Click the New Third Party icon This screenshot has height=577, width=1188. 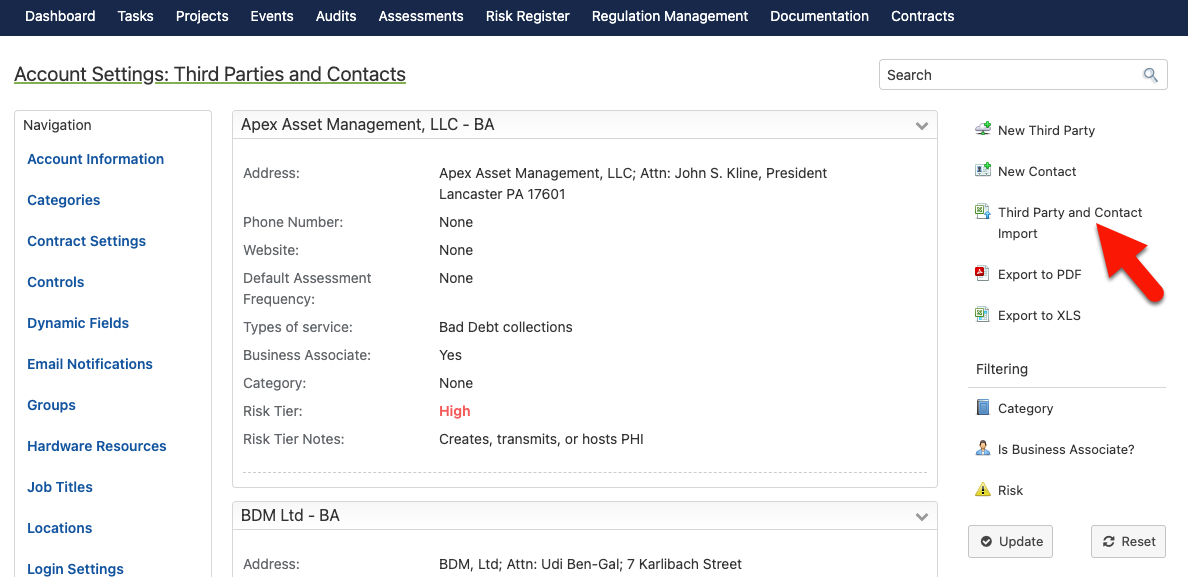point(983,129)
